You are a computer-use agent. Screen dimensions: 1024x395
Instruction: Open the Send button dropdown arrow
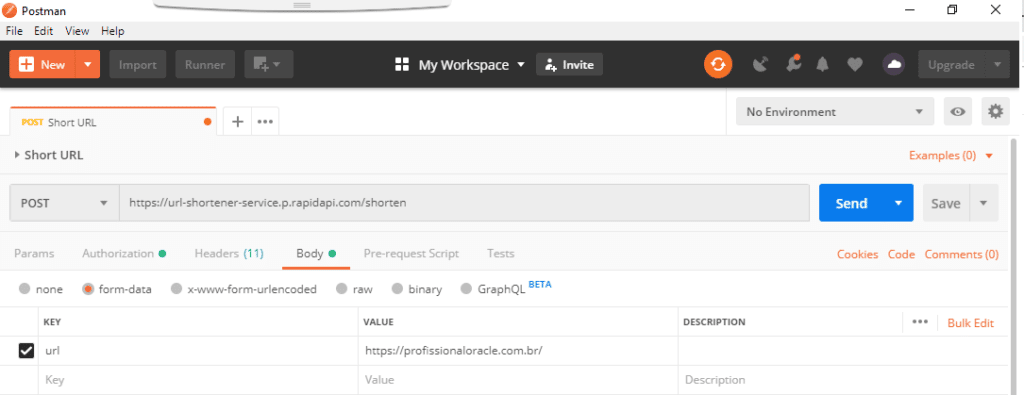point(899,203)
